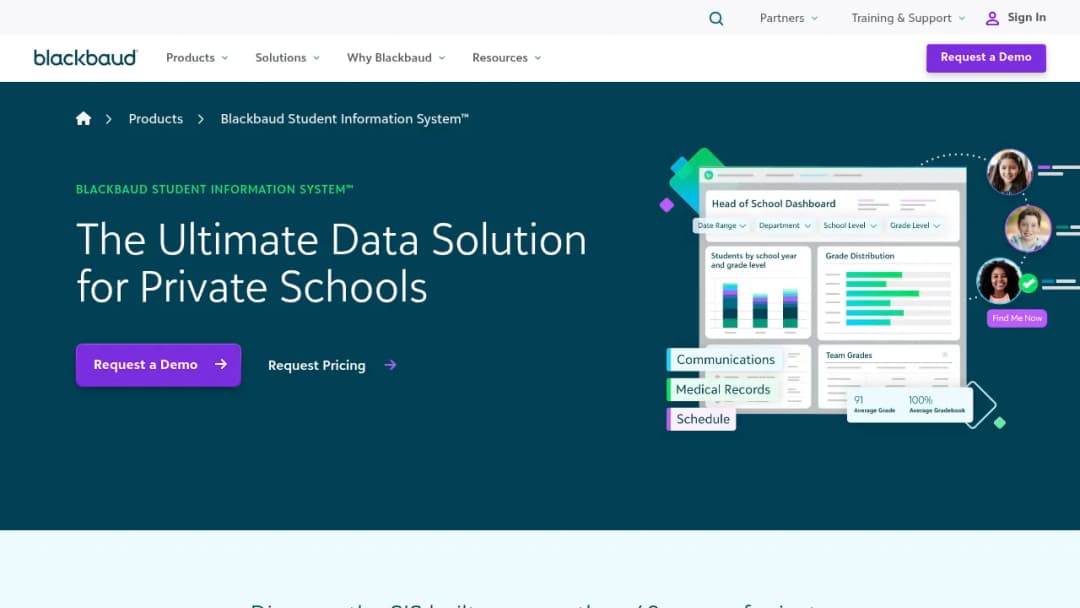This screenshot has height=608, width=1080.
Task: Click the Communications label tag
Action: (725, 359)
